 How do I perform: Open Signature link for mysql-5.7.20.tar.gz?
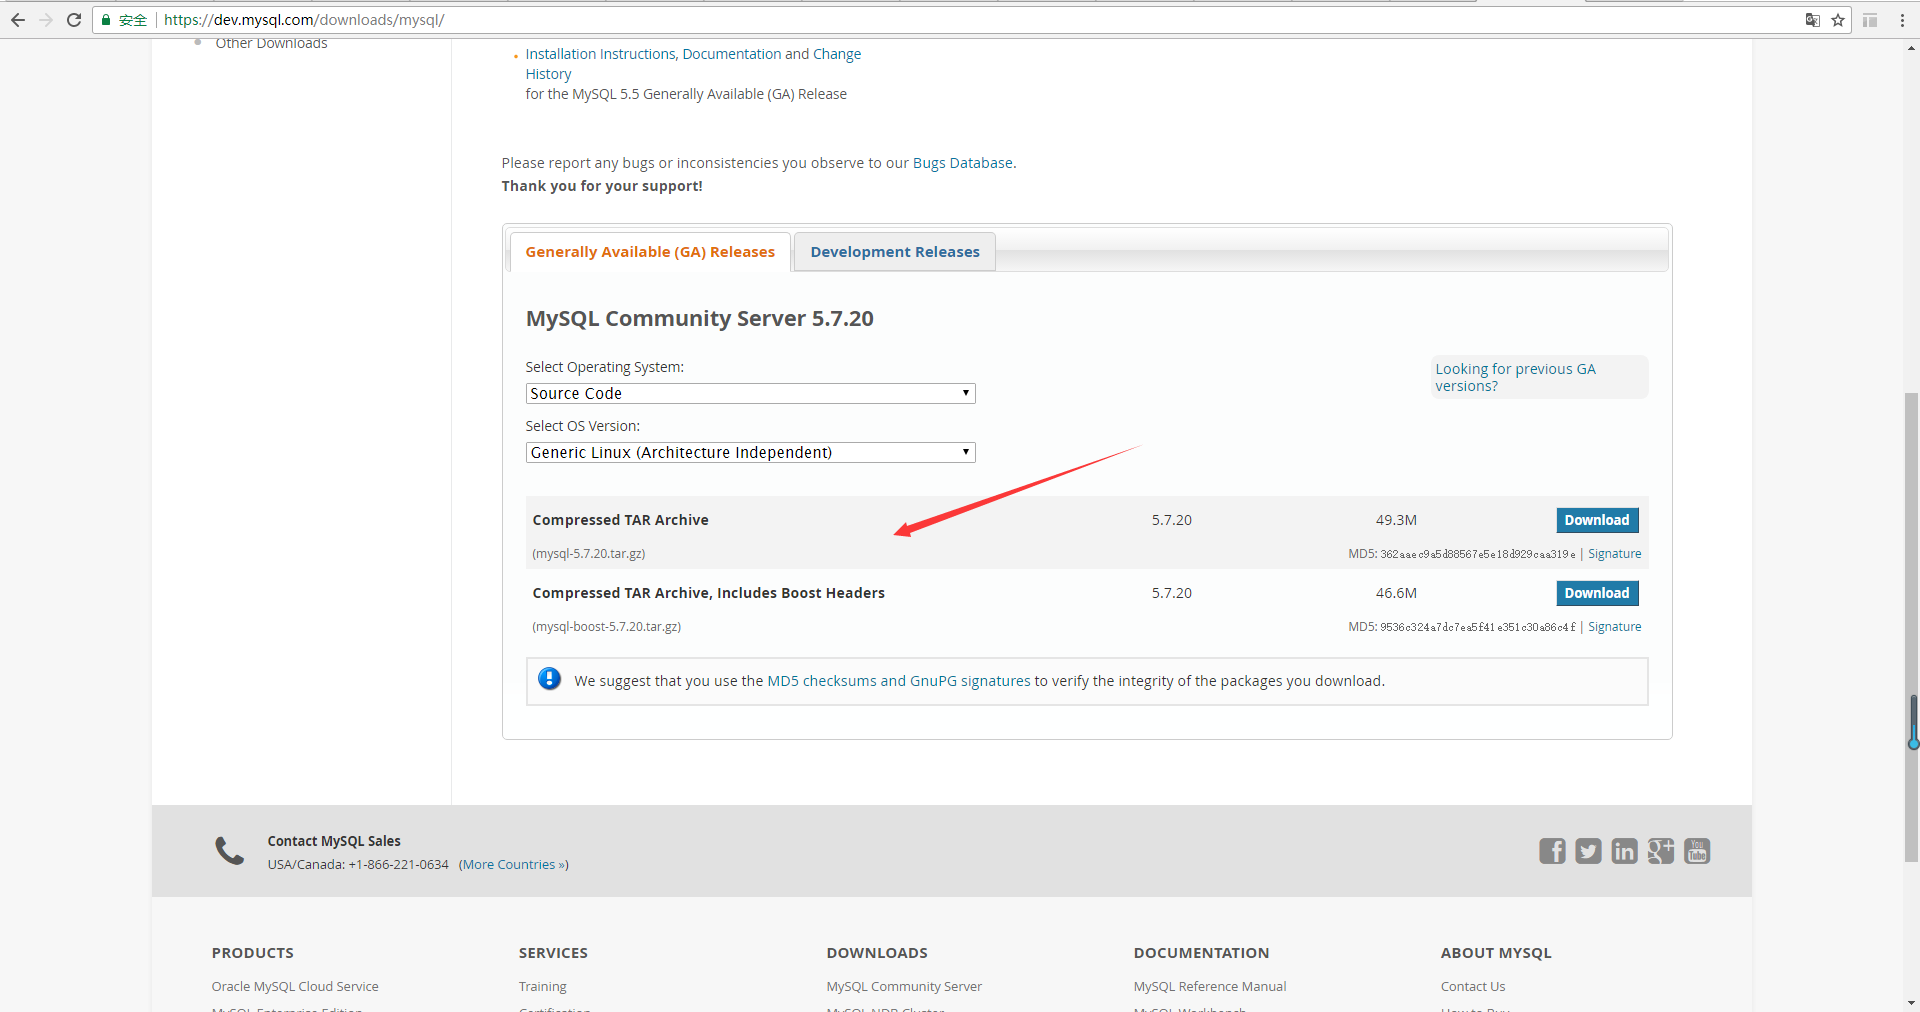pyautogui.click(x=1614, y=554)
